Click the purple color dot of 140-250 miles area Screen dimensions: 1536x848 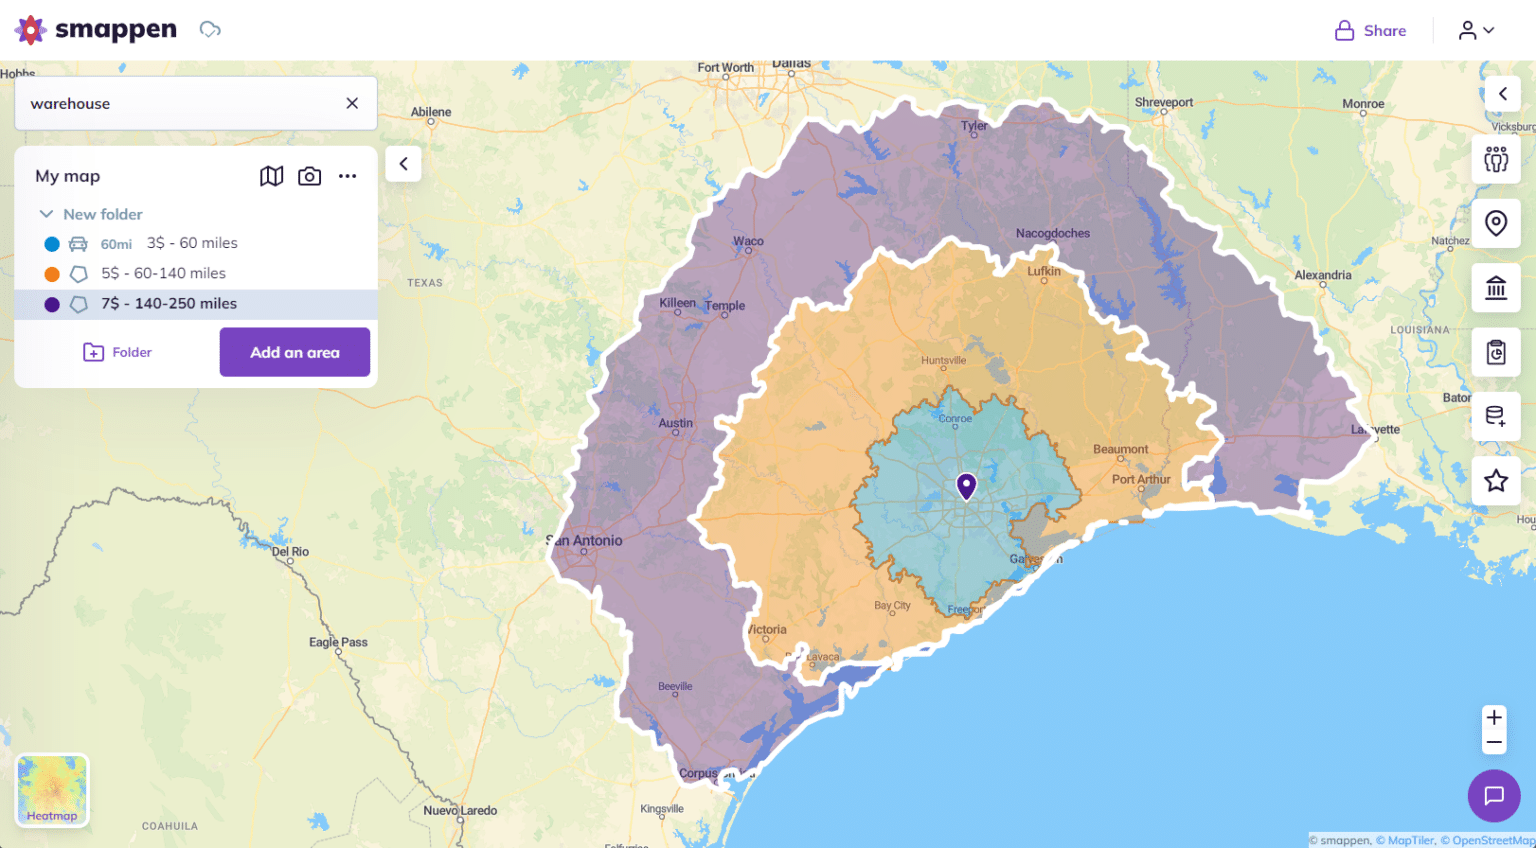(52, 304)
